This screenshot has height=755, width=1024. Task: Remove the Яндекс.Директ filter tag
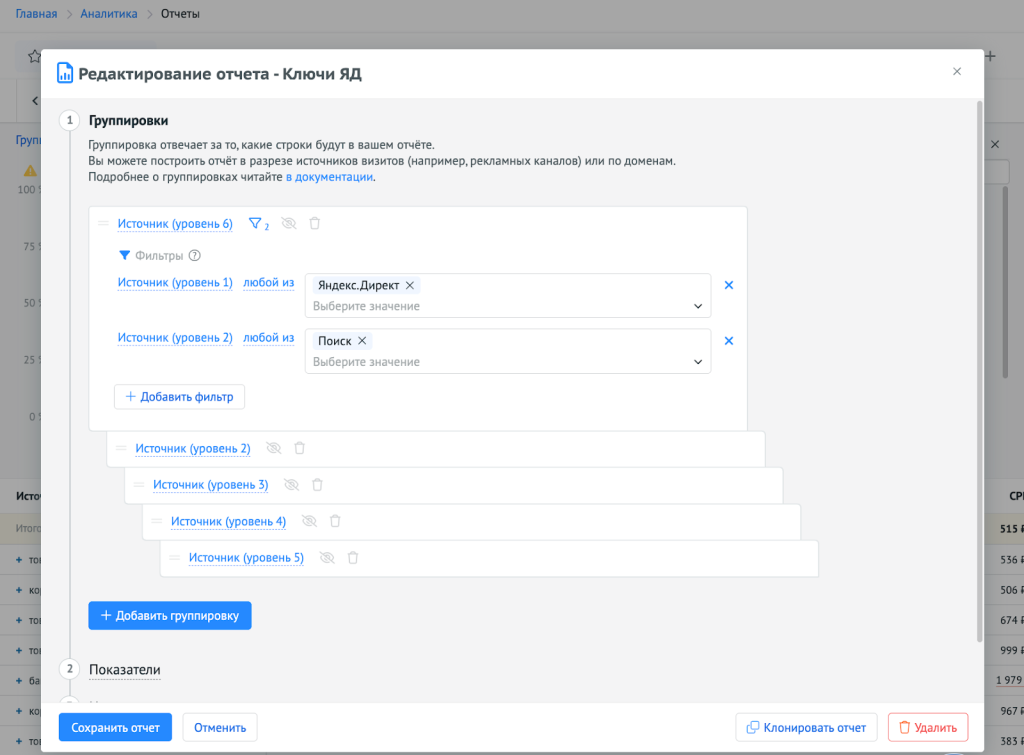click(x=410, y=285)
